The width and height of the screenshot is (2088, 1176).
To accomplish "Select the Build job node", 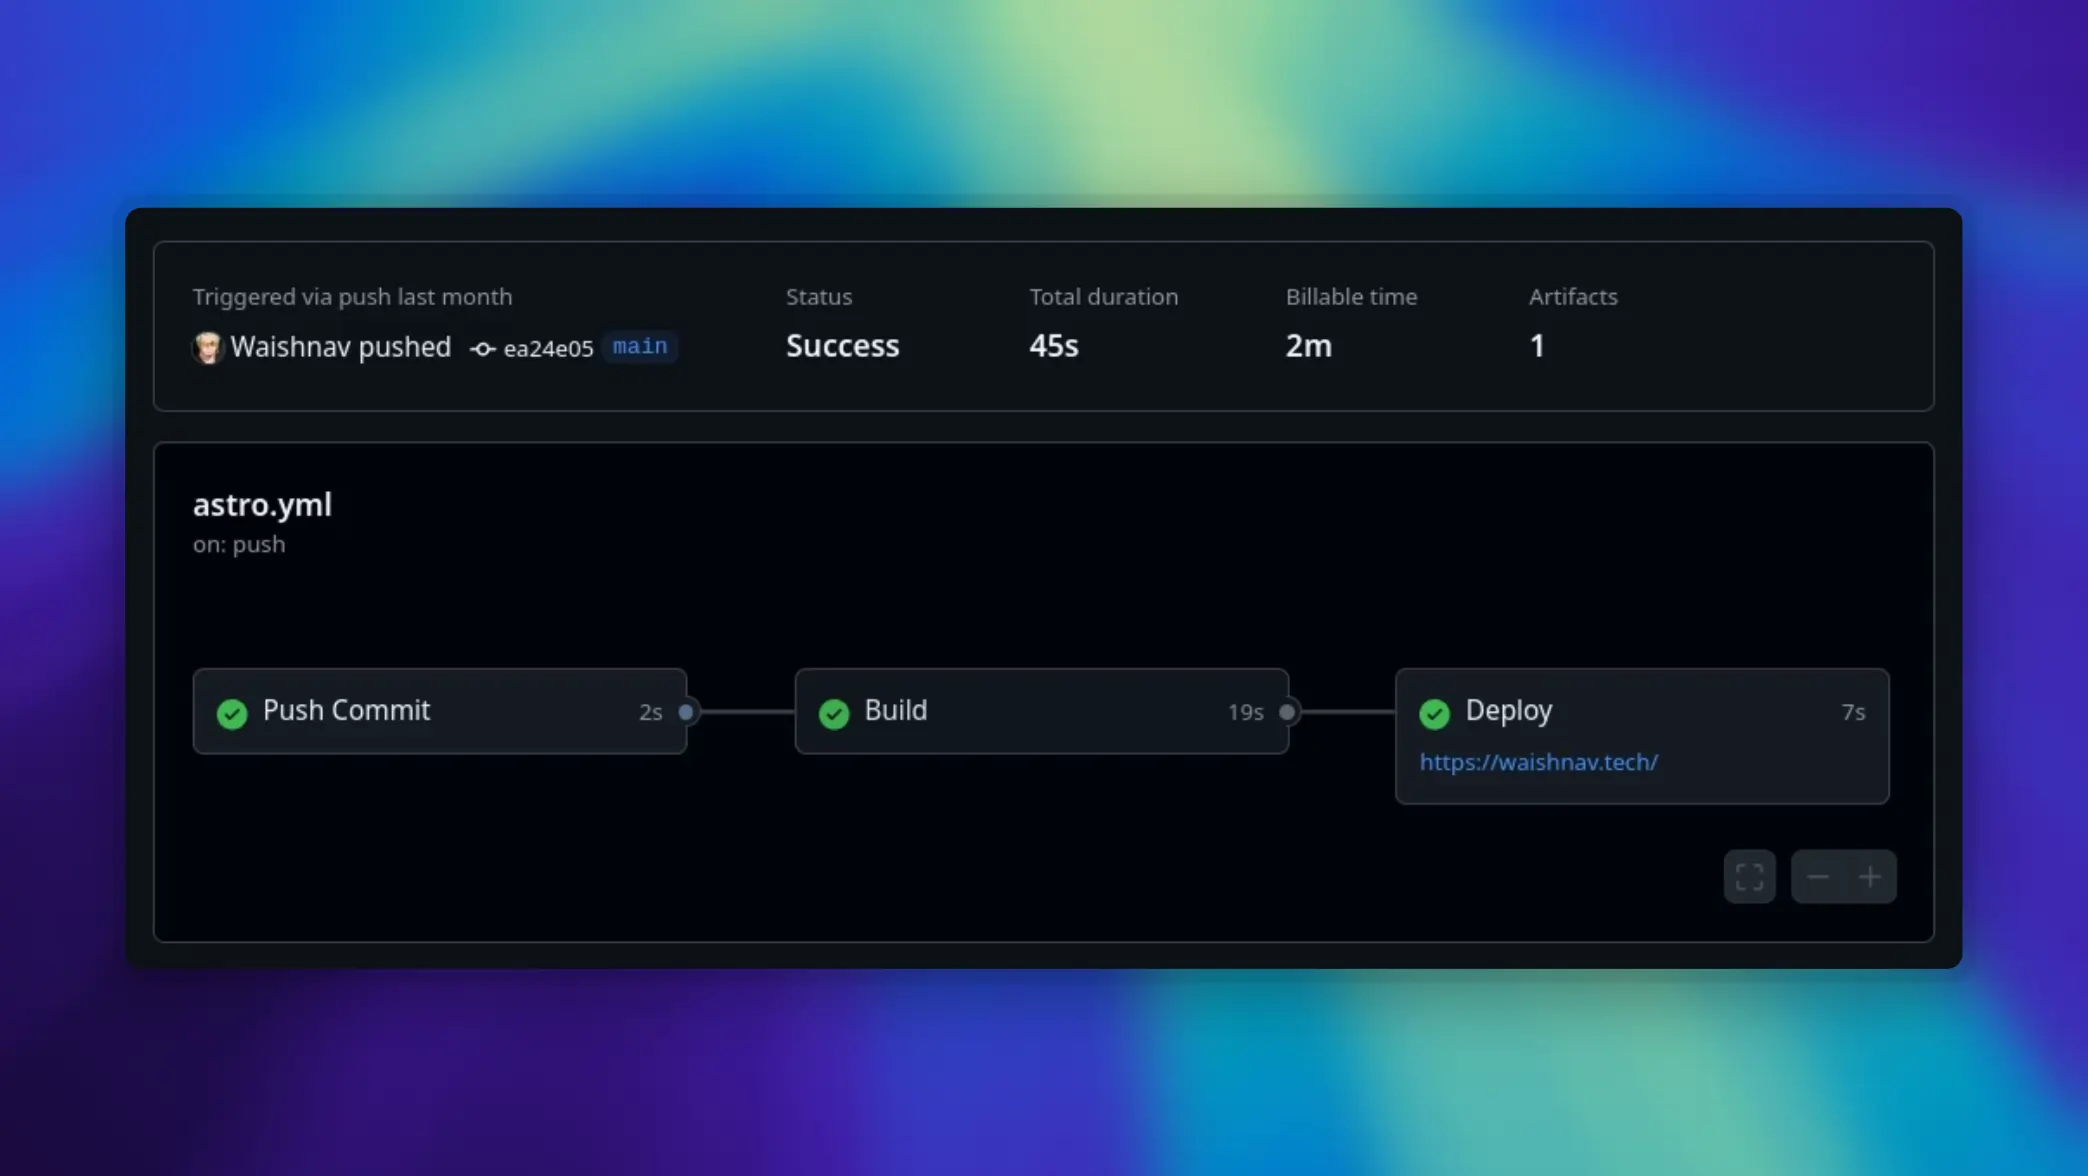I will click(1040, 711).
